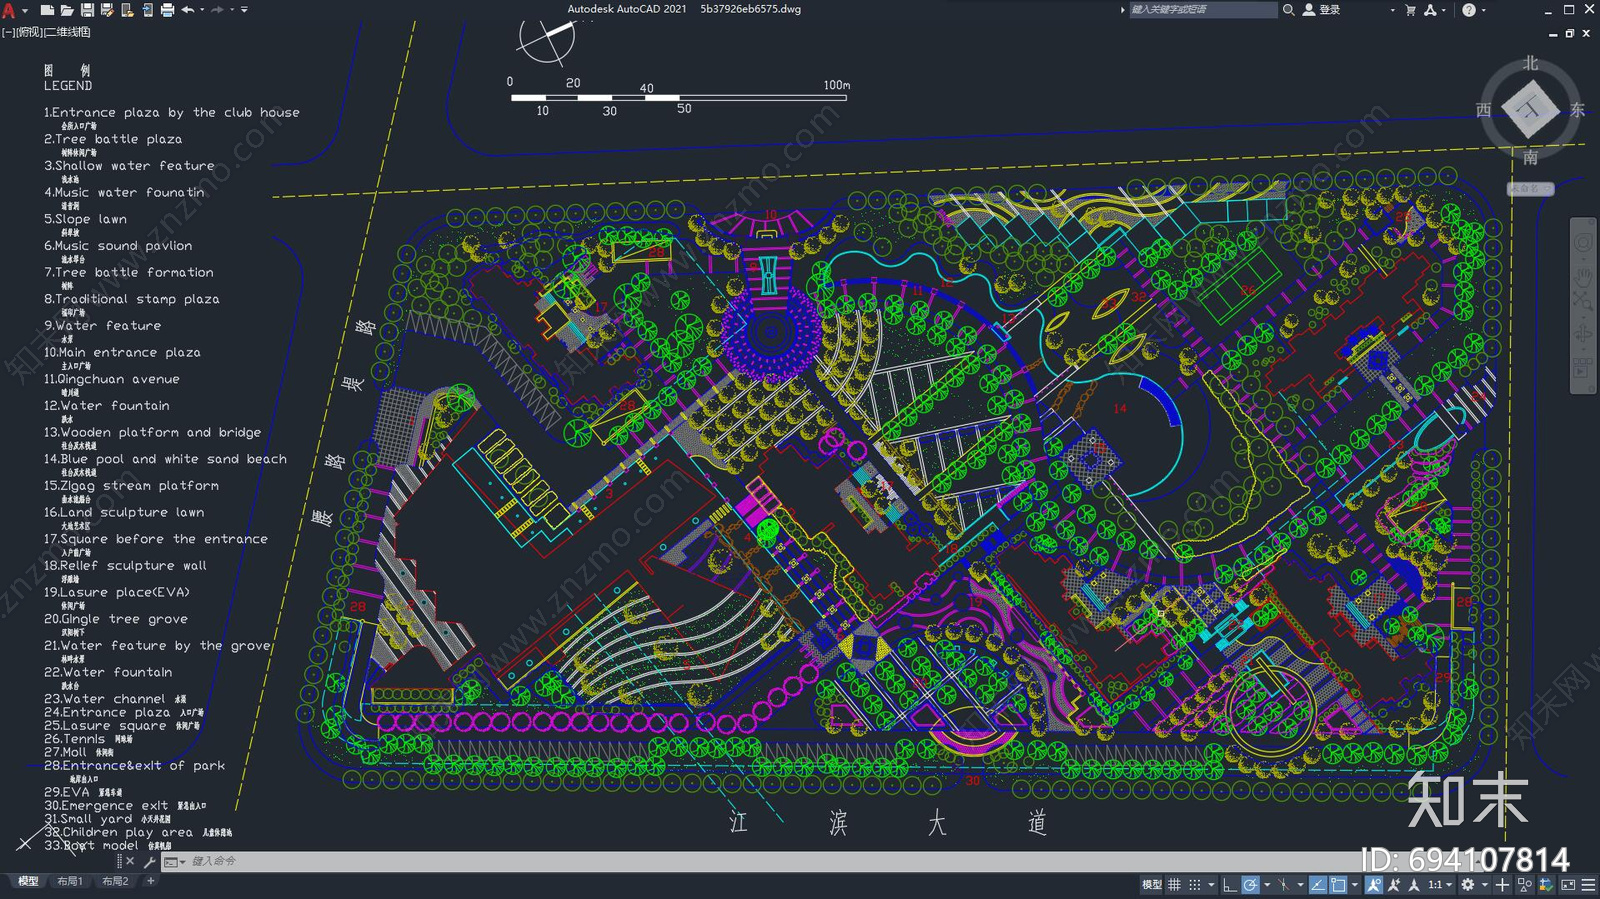Toggle ortho mode in status bar
Image resolution: width=1600 pixels, height=899 pixels.
[x=1229, y=885]
